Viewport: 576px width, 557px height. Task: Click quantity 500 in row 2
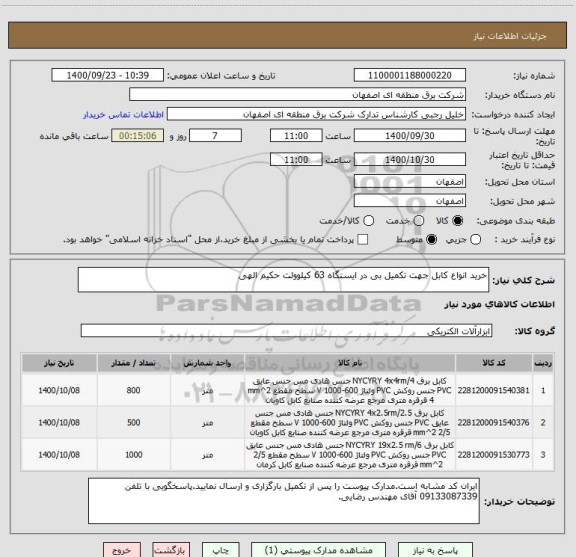click(133, 423)
